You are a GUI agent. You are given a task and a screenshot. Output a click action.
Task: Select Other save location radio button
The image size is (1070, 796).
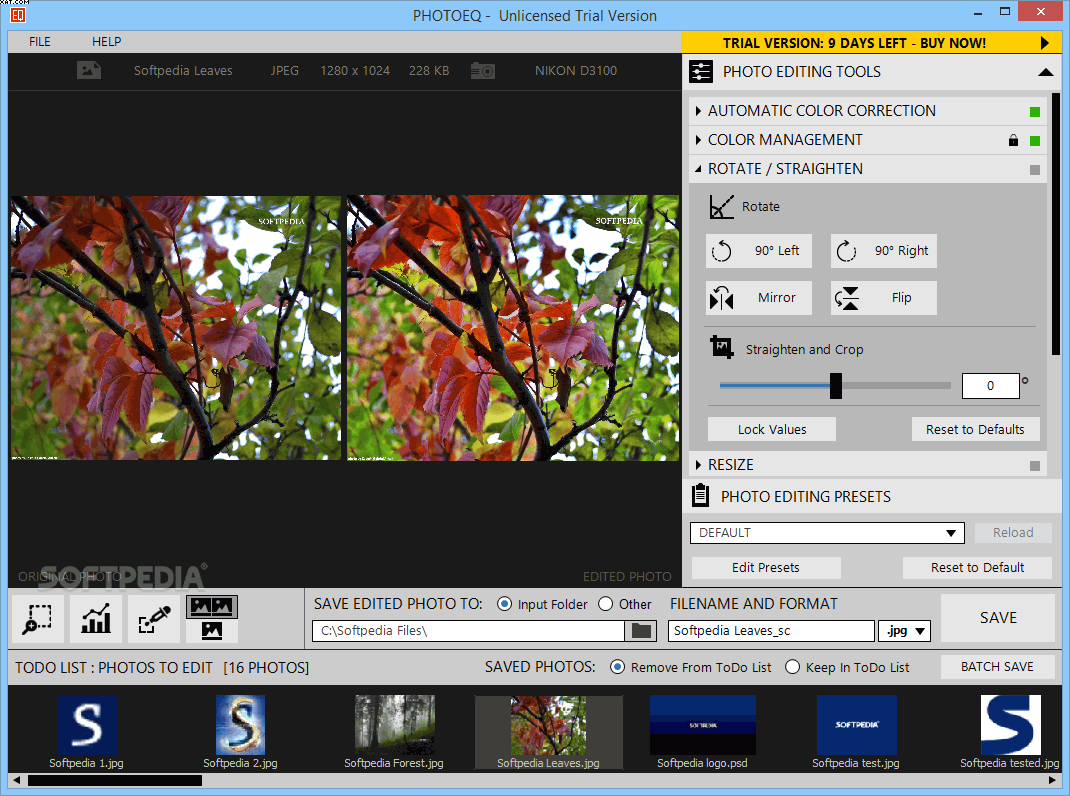(x=605, y=604)
